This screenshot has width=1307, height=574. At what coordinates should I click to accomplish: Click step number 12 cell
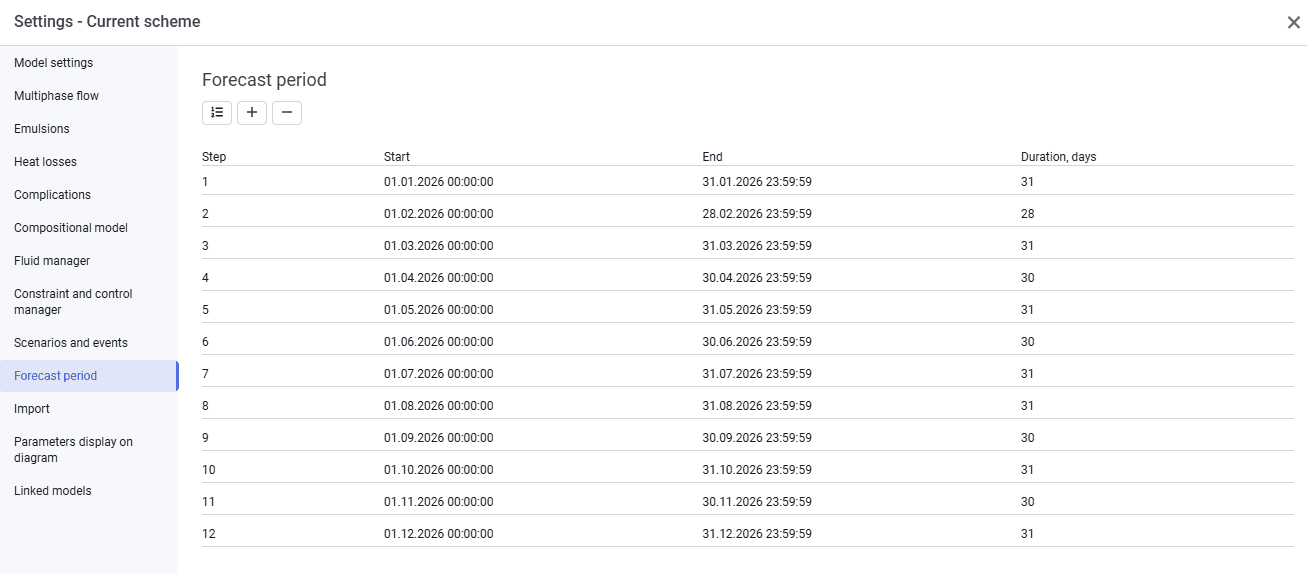[208, 534]
